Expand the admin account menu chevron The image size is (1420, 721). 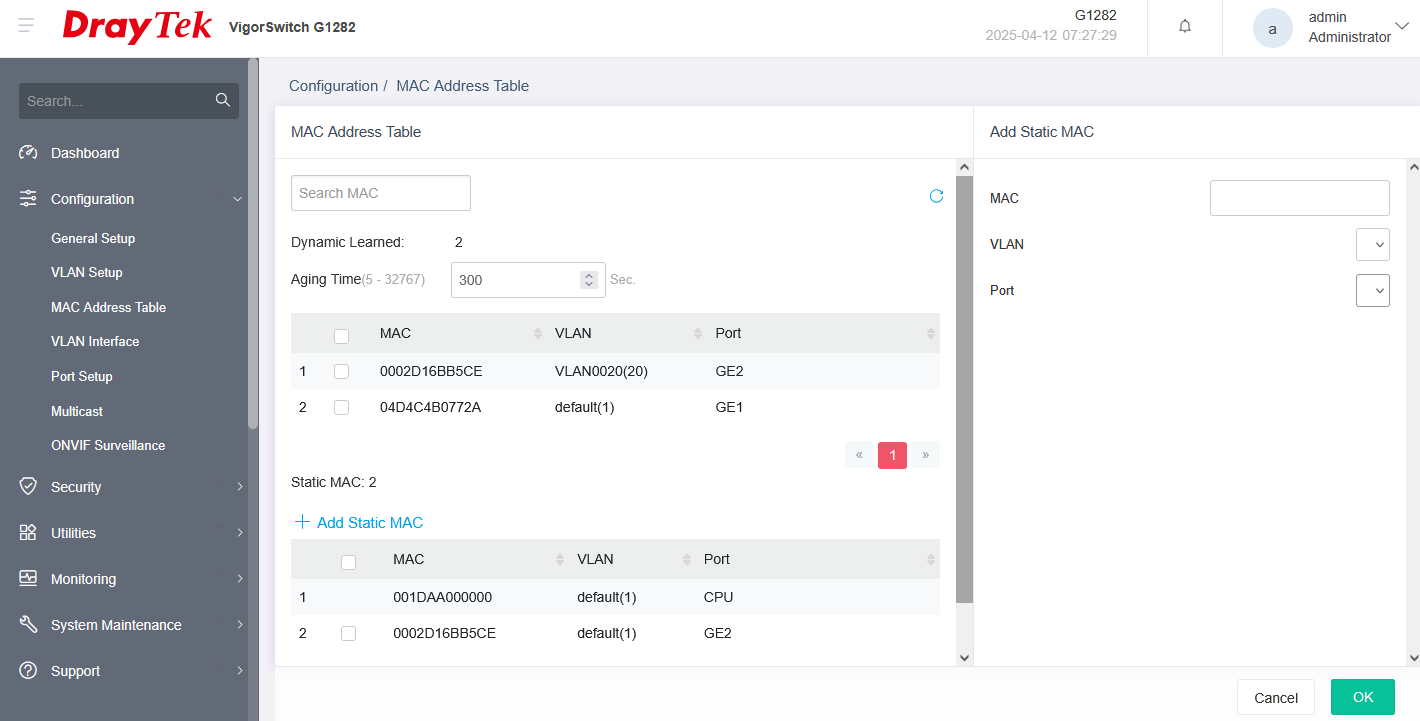[x=1401, y=26]
